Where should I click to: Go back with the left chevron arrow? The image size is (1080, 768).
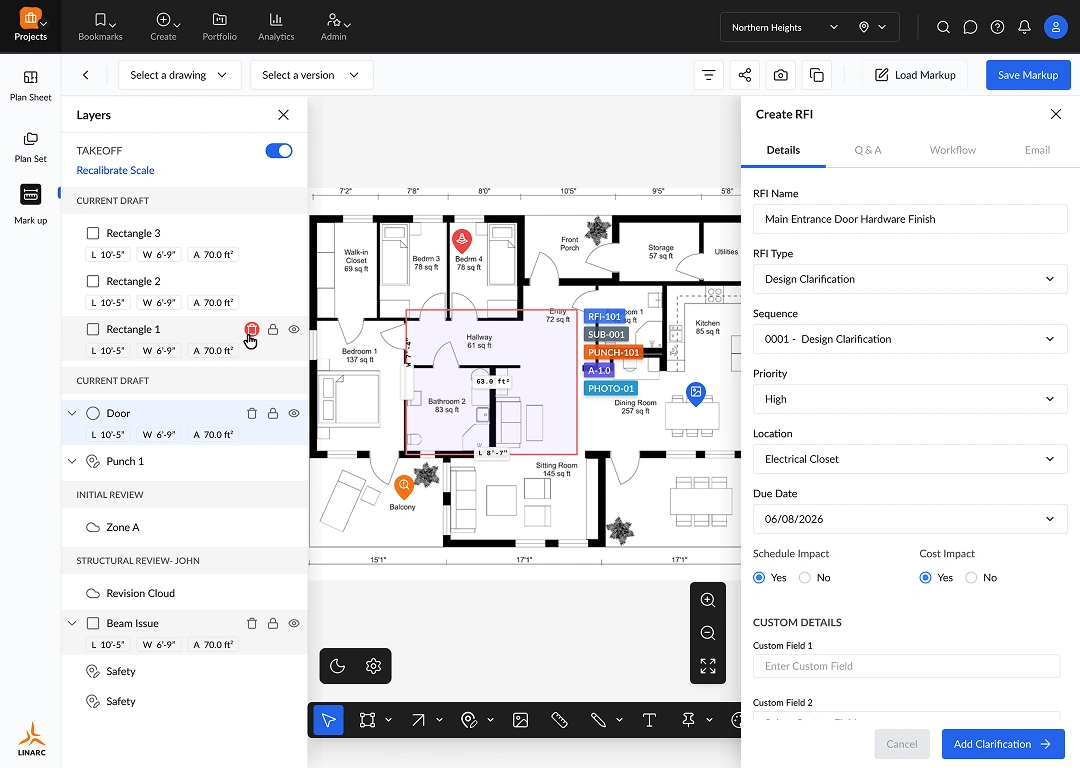click(85, 75)
